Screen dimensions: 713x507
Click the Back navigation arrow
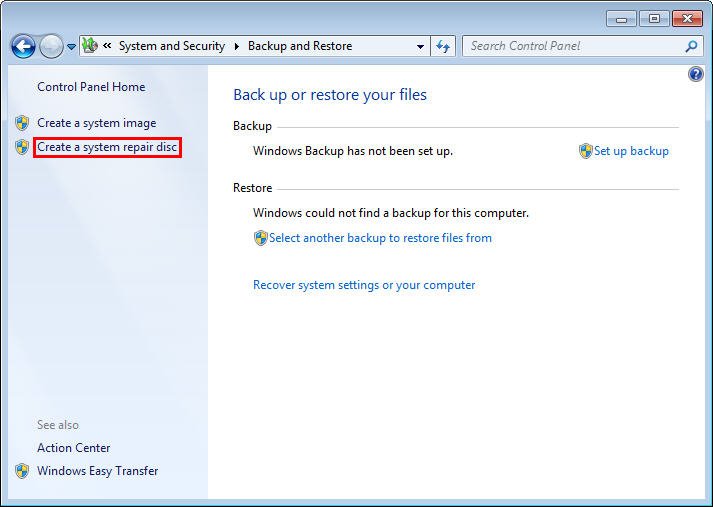23,46
